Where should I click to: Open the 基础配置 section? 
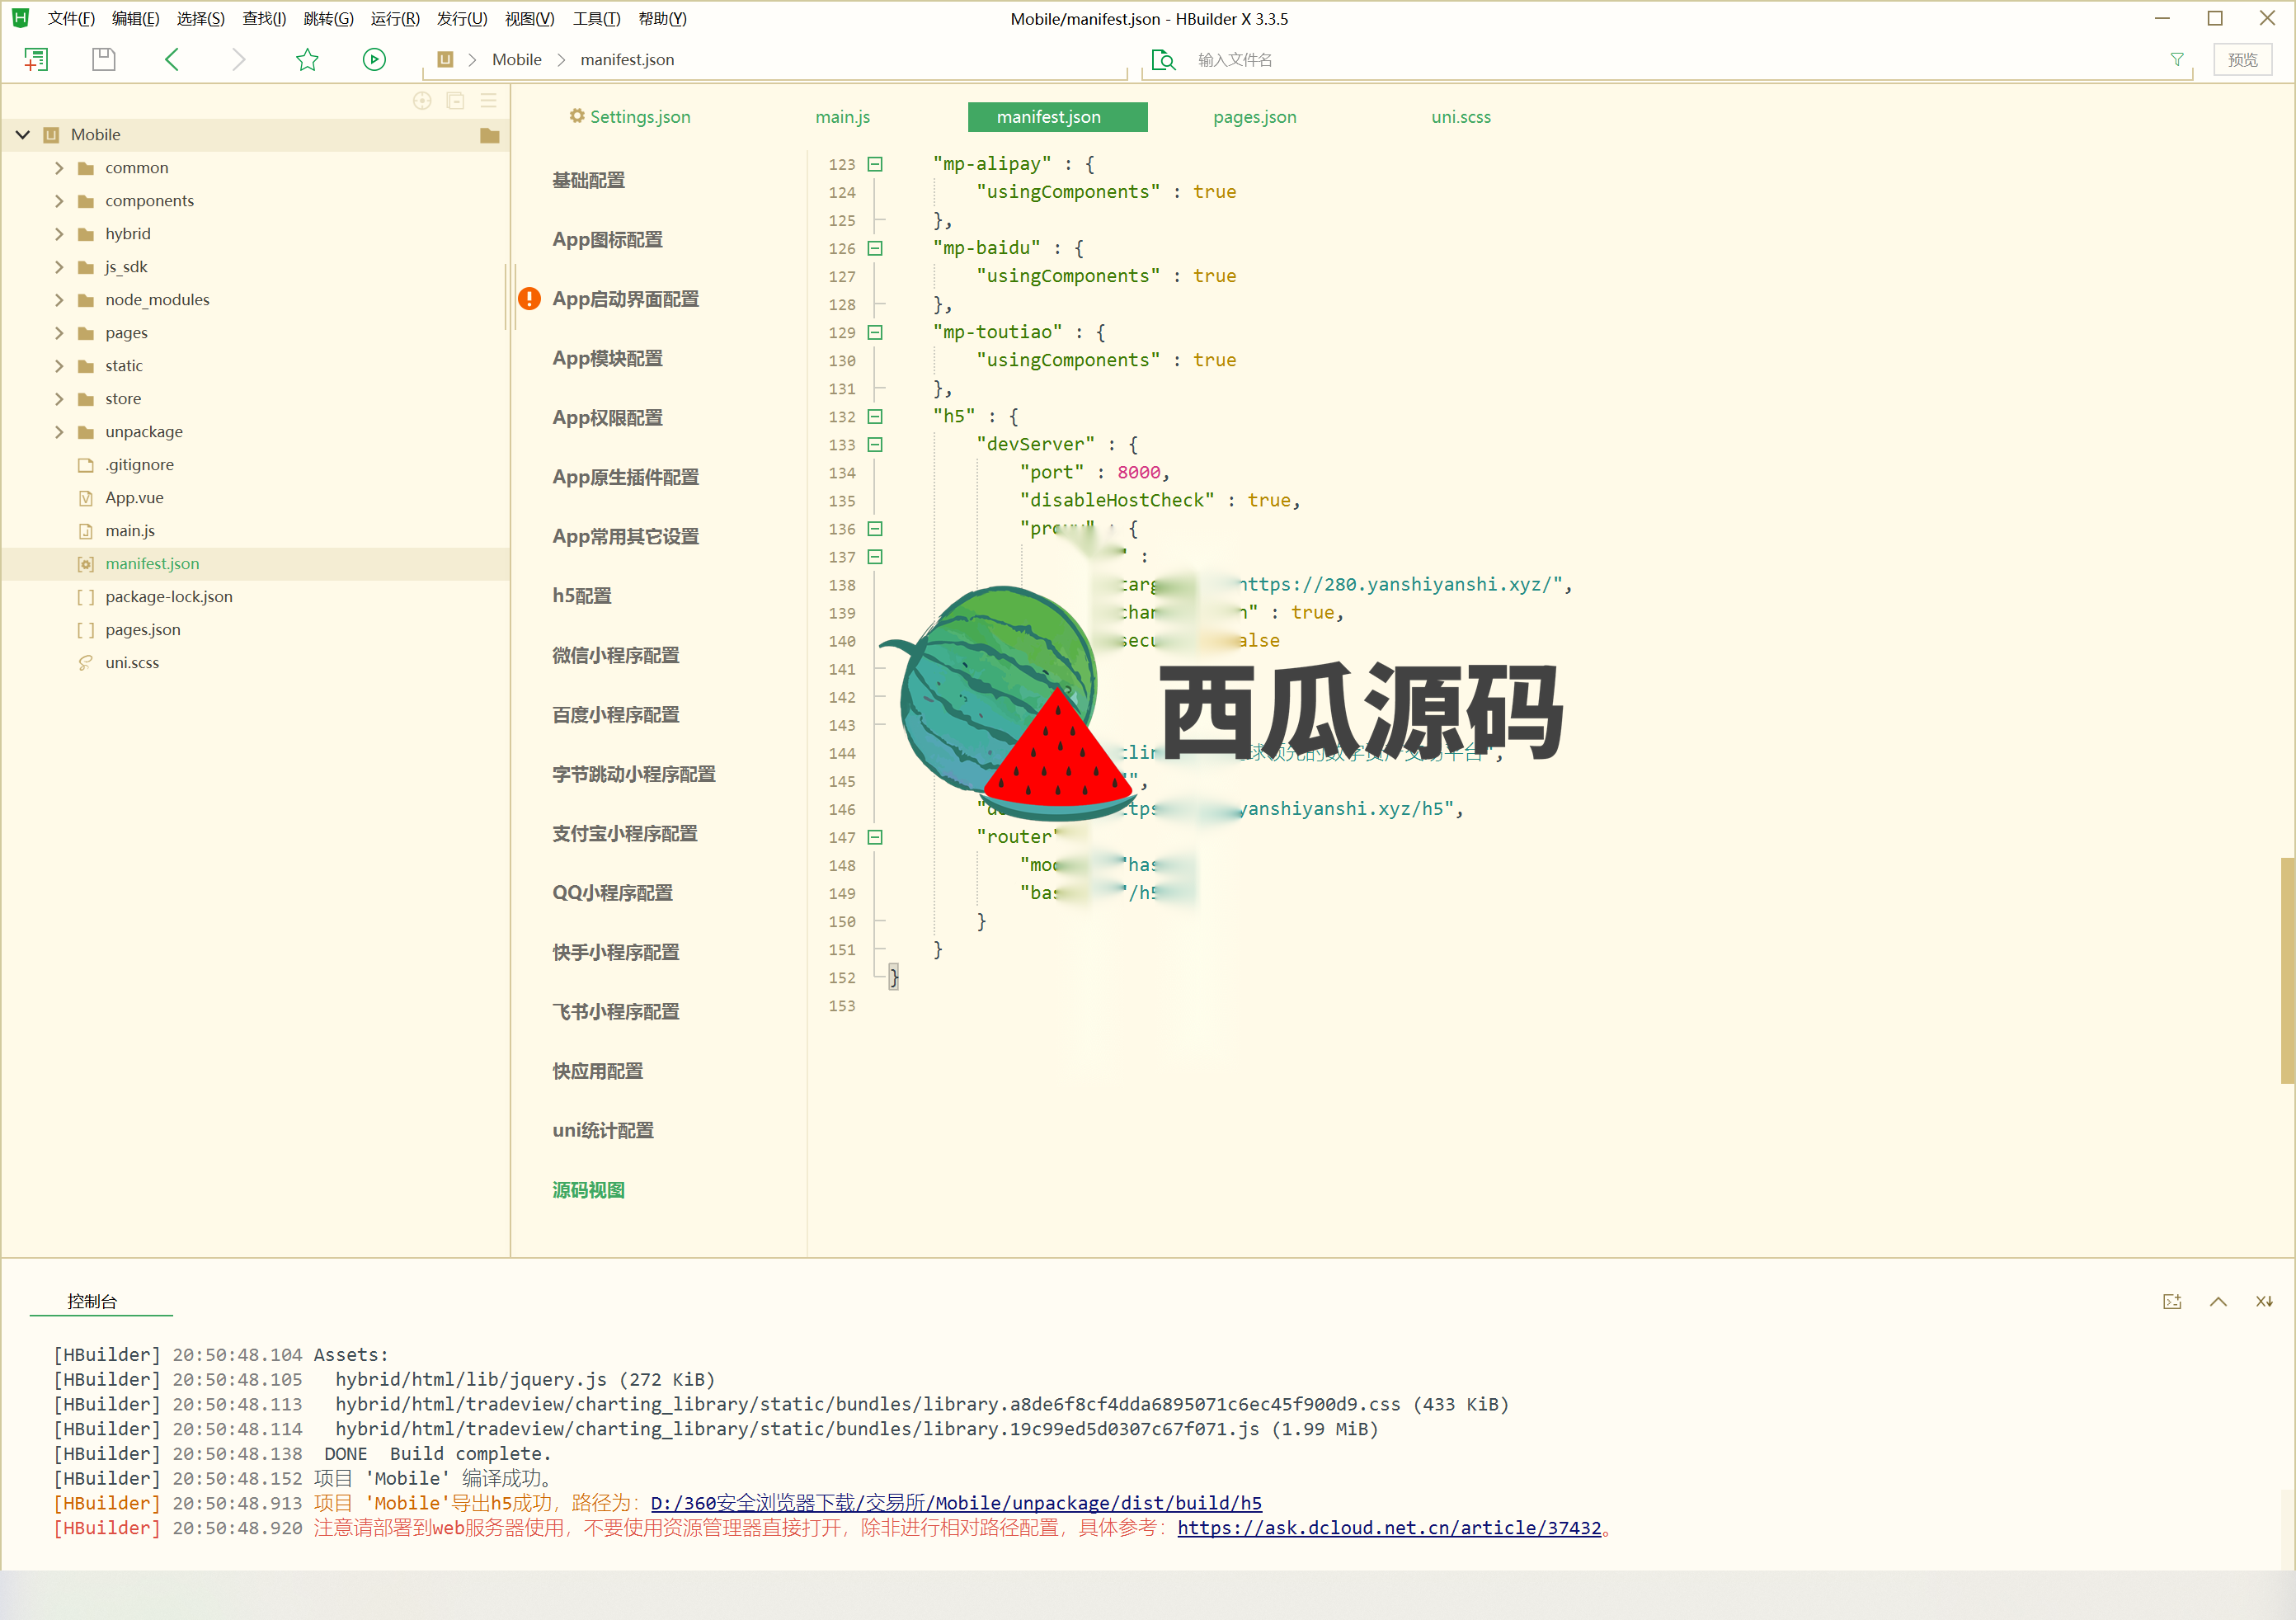(588, 180)
